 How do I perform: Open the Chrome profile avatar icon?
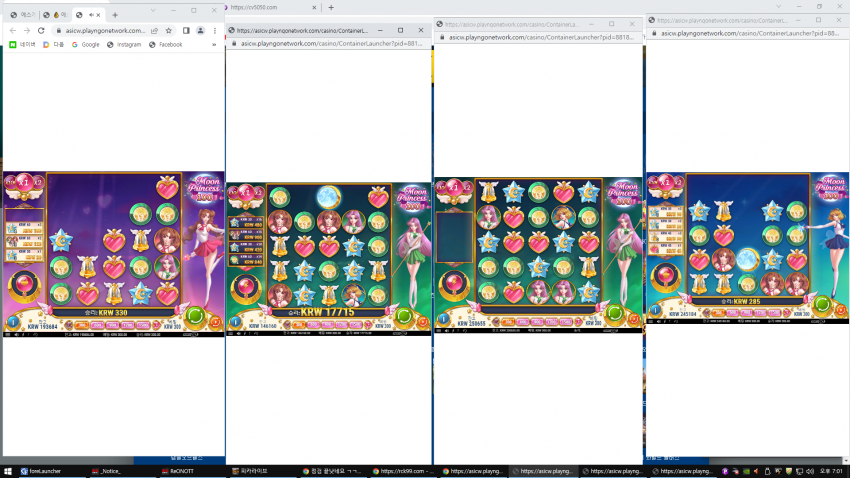(x=201, y=31)
